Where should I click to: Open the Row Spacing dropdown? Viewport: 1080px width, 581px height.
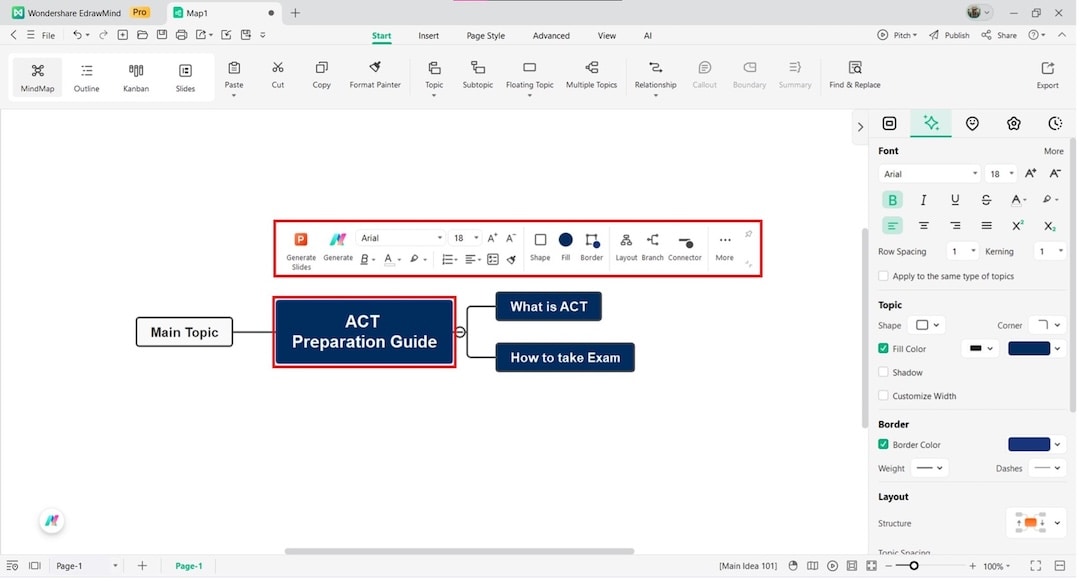[x=962, y=251]
